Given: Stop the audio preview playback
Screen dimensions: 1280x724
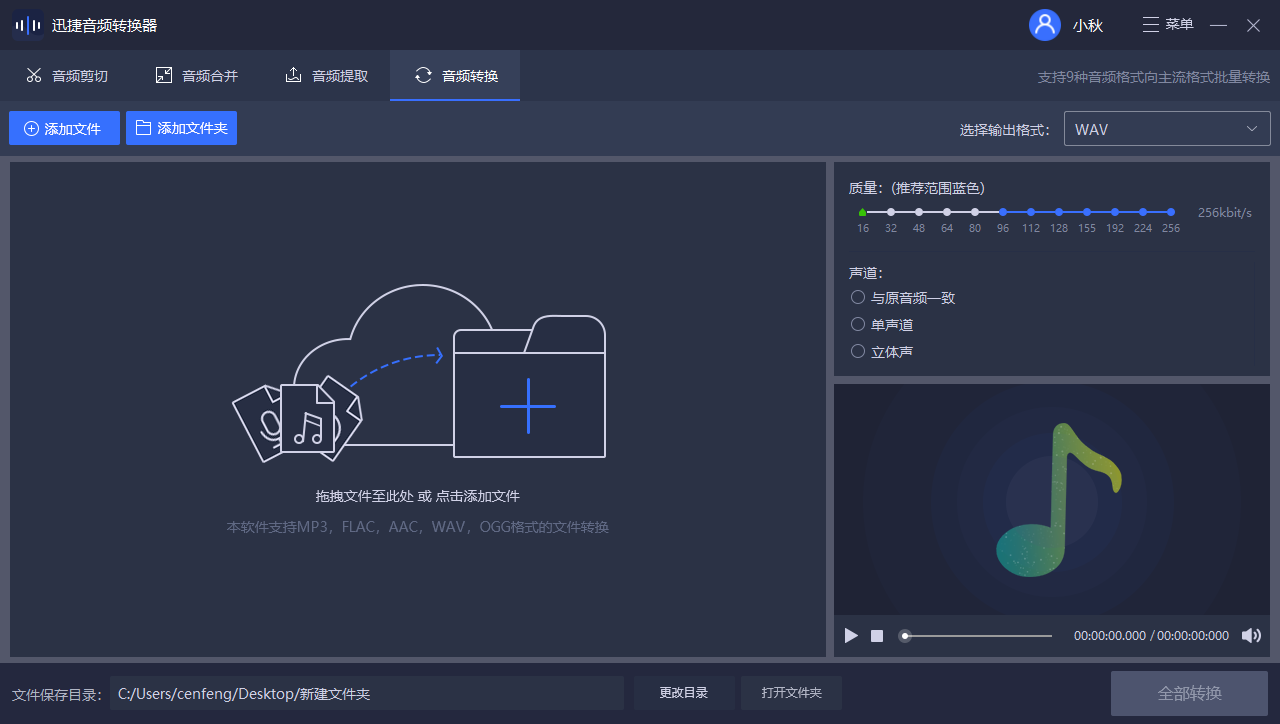Looking at the screenshot, I should click(x=877, y=636).
